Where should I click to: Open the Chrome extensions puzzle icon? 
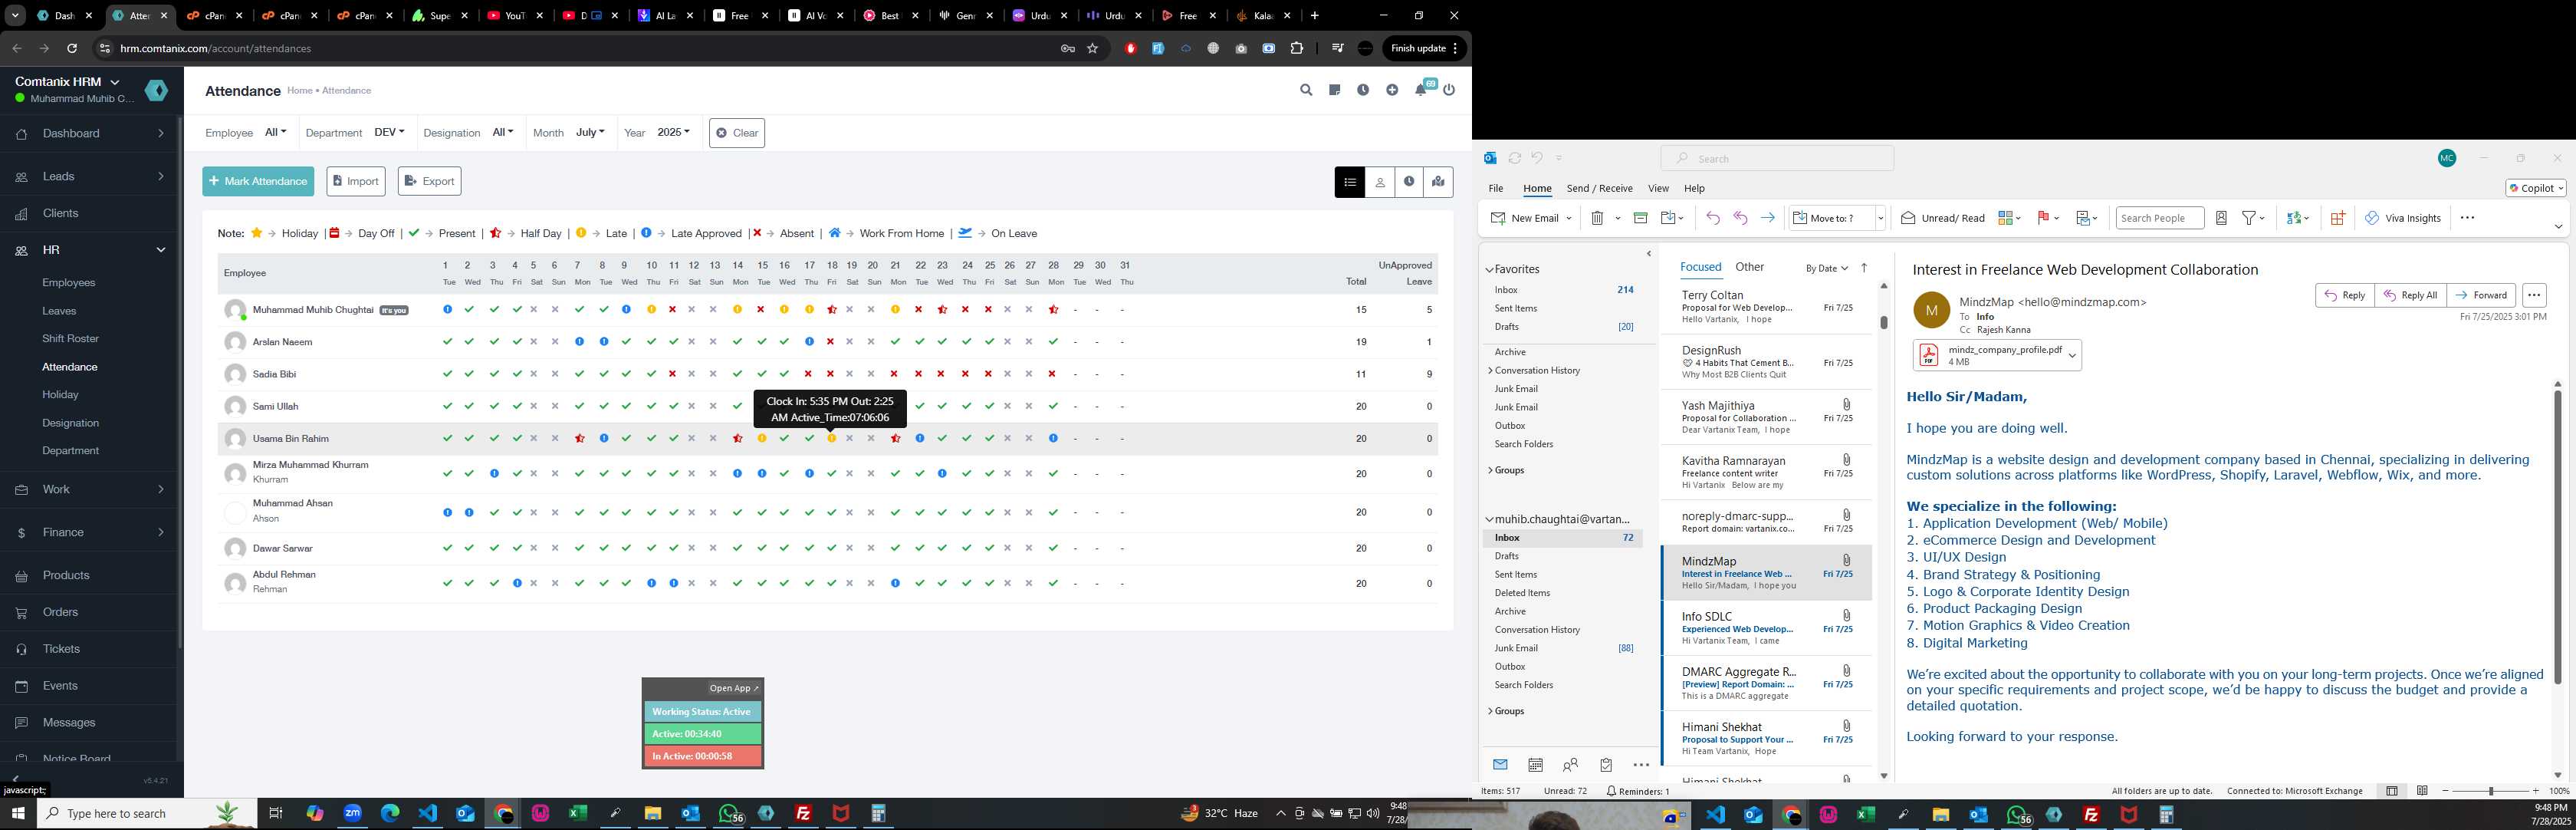[x=1297, y=48]
